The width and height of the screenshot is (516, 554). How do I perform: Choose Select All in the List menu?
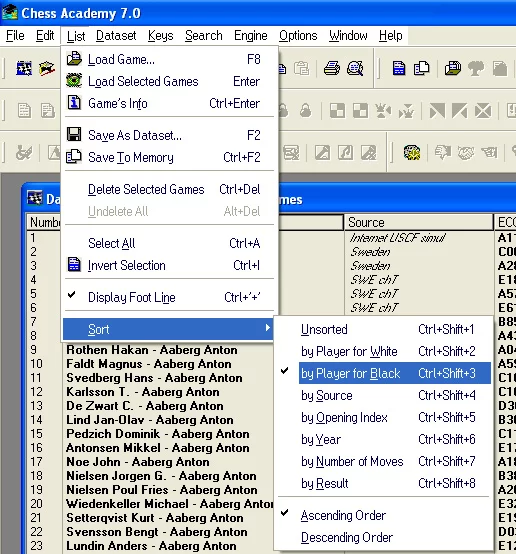[170, 243]
